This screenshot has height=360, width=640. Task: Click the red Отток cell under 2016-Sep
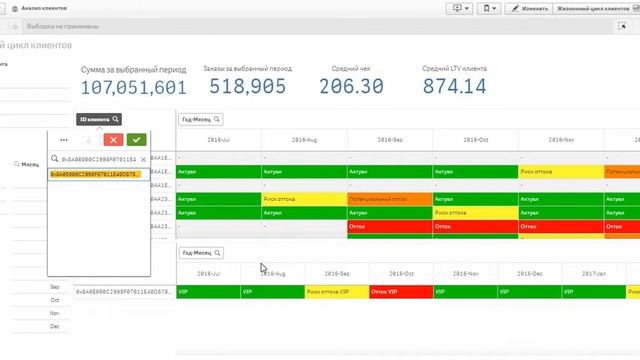(390, 227)
